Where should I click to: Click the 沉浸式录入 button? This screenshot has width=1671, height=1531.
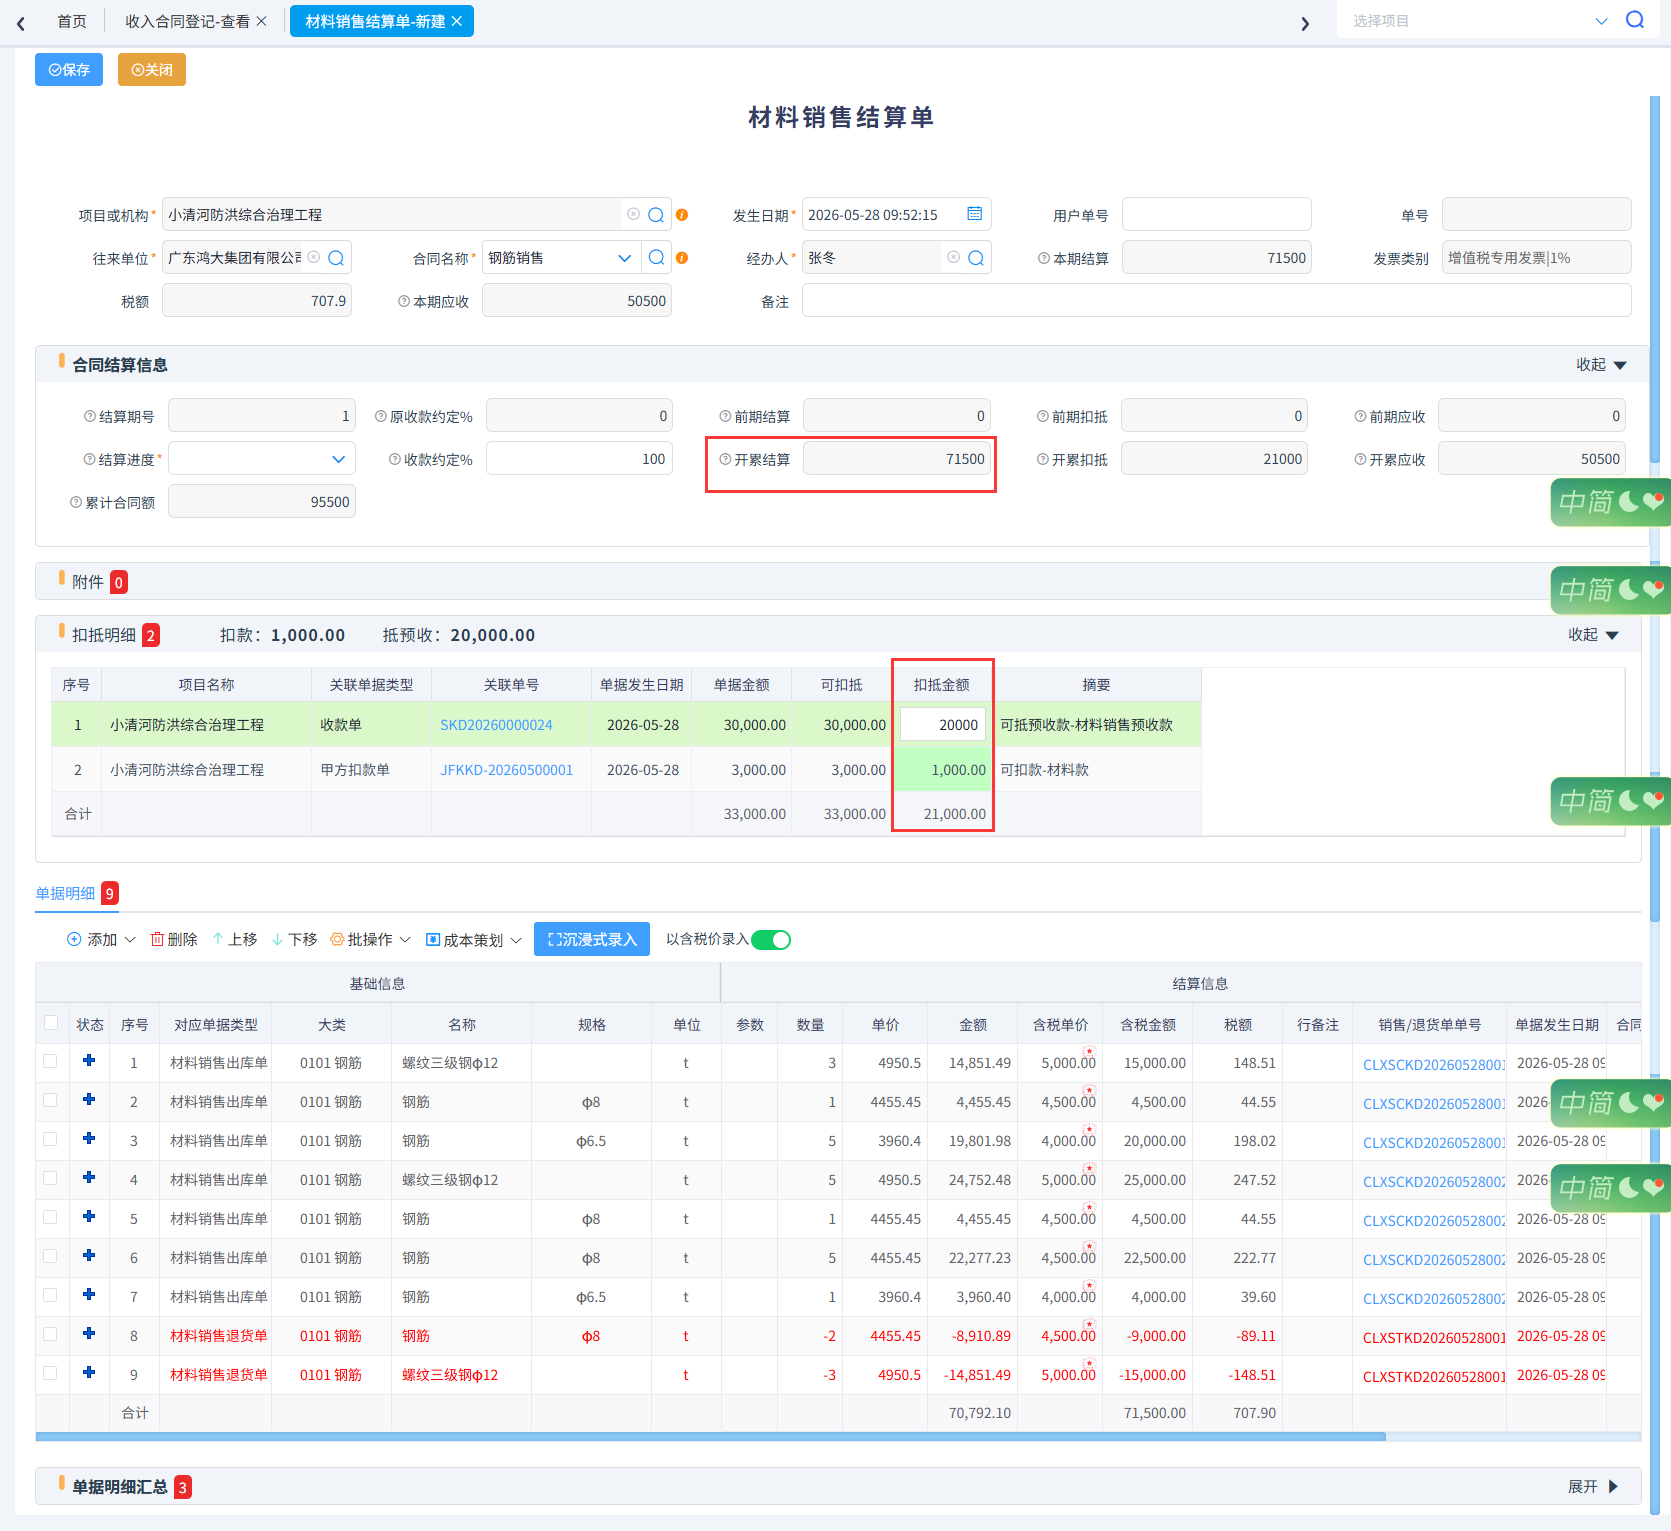click(592, 939)
